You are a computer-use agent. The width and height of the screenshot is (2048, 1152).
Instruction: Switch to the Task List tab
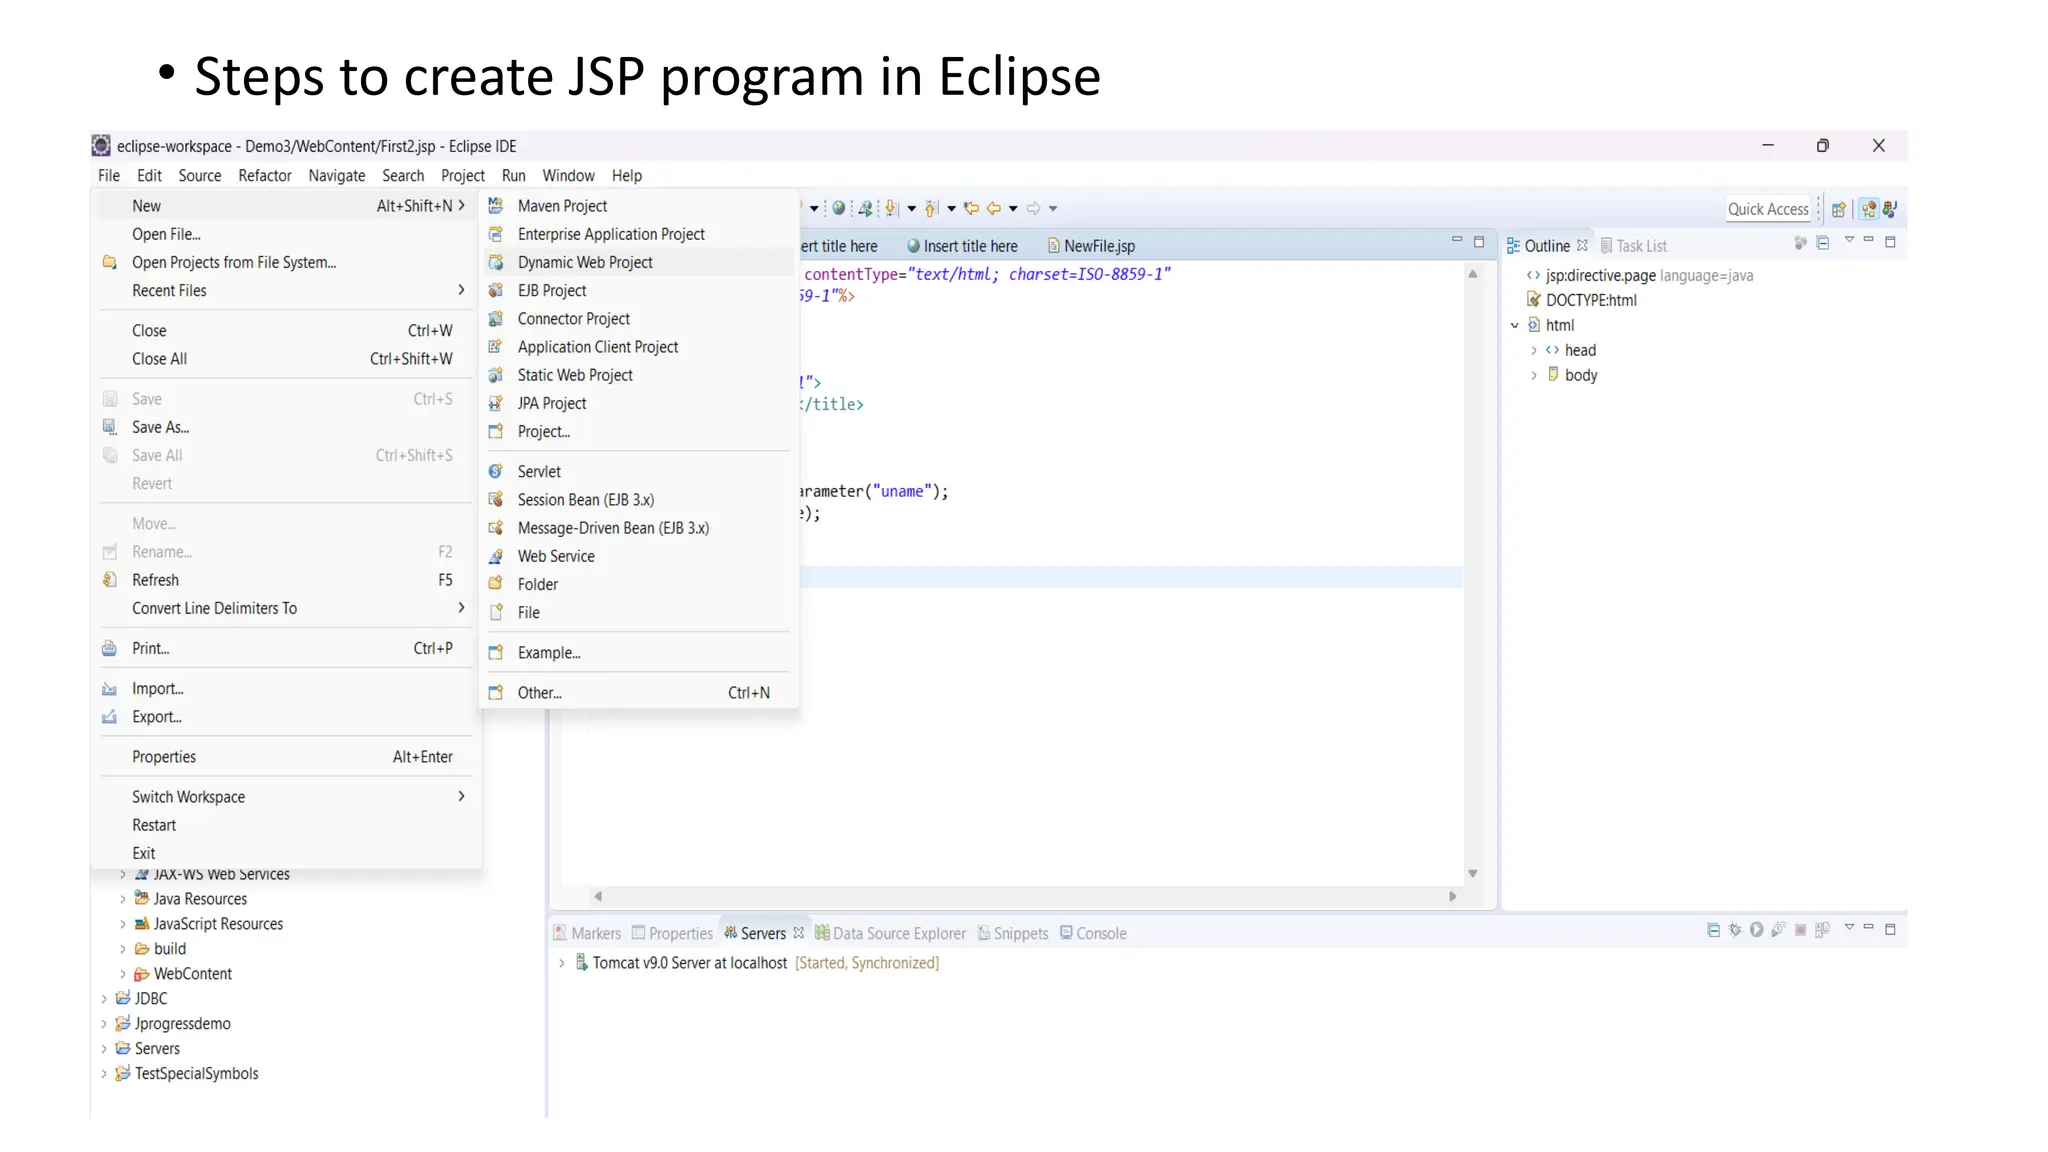[x=1634, y=246]
